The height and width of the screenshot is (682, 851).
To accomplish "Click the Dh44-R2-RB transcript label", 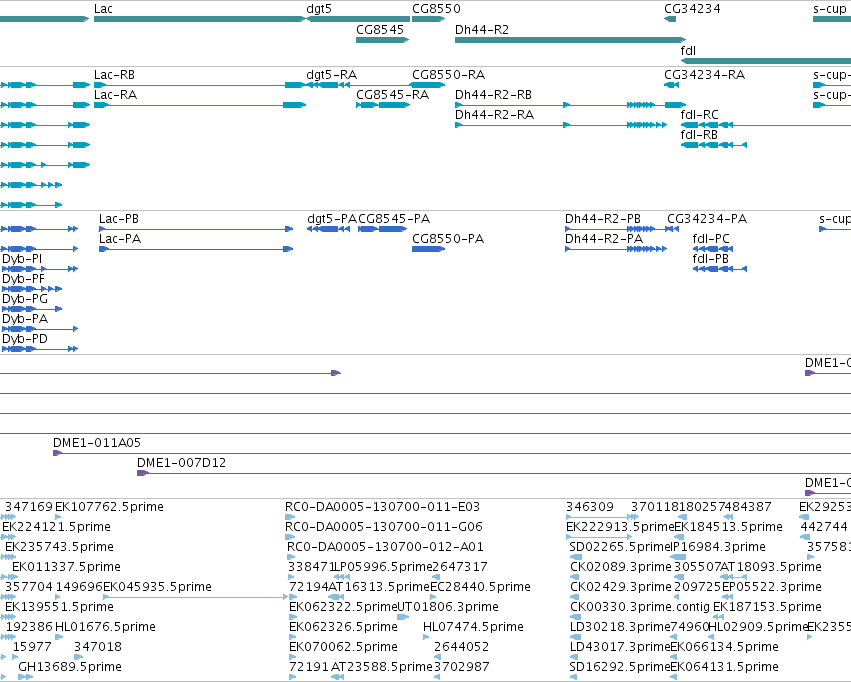I will coord(493,95).
